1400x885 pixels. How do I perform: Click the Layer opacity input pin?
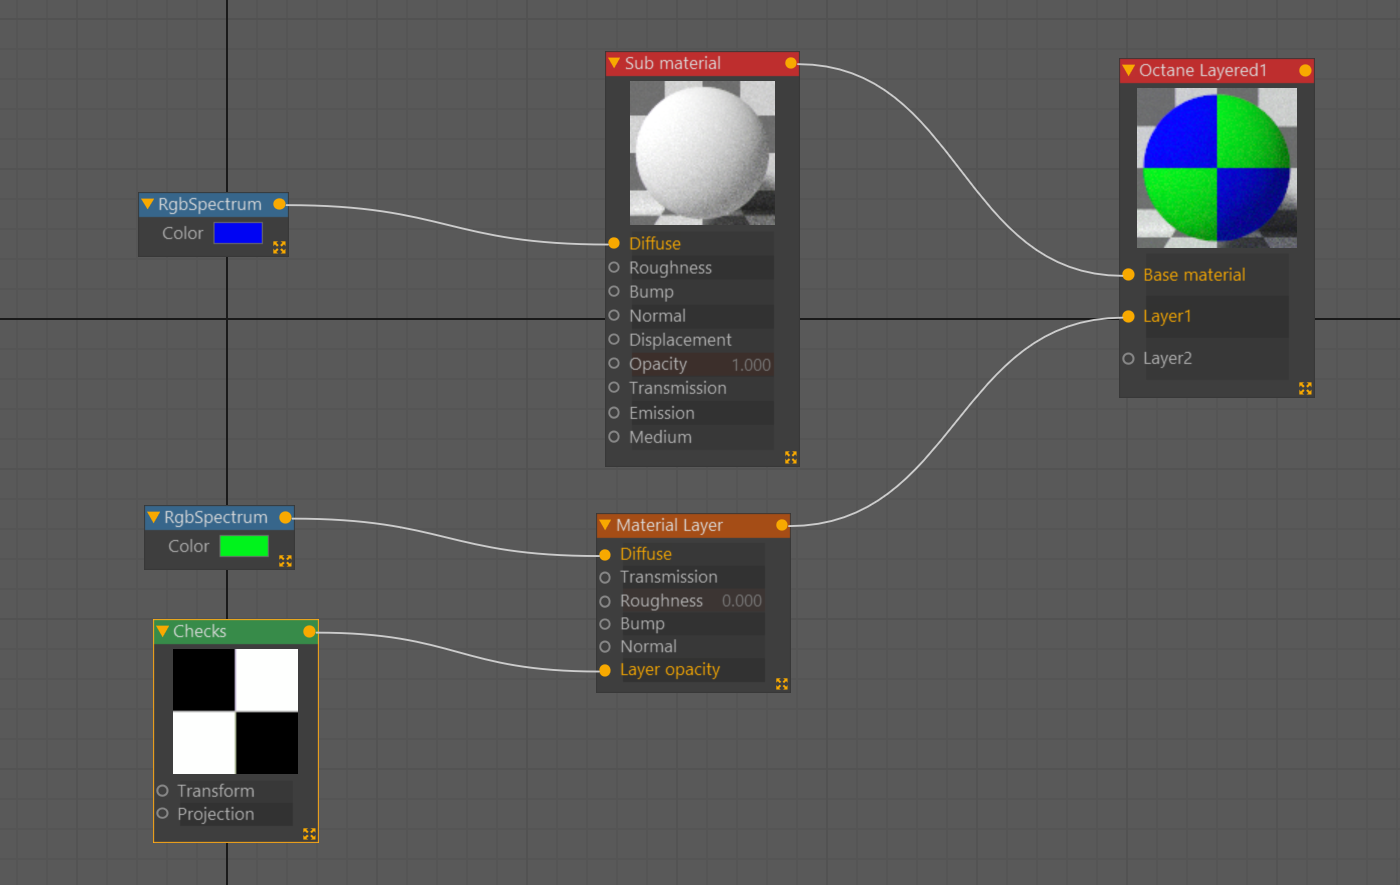click(605, 670)
